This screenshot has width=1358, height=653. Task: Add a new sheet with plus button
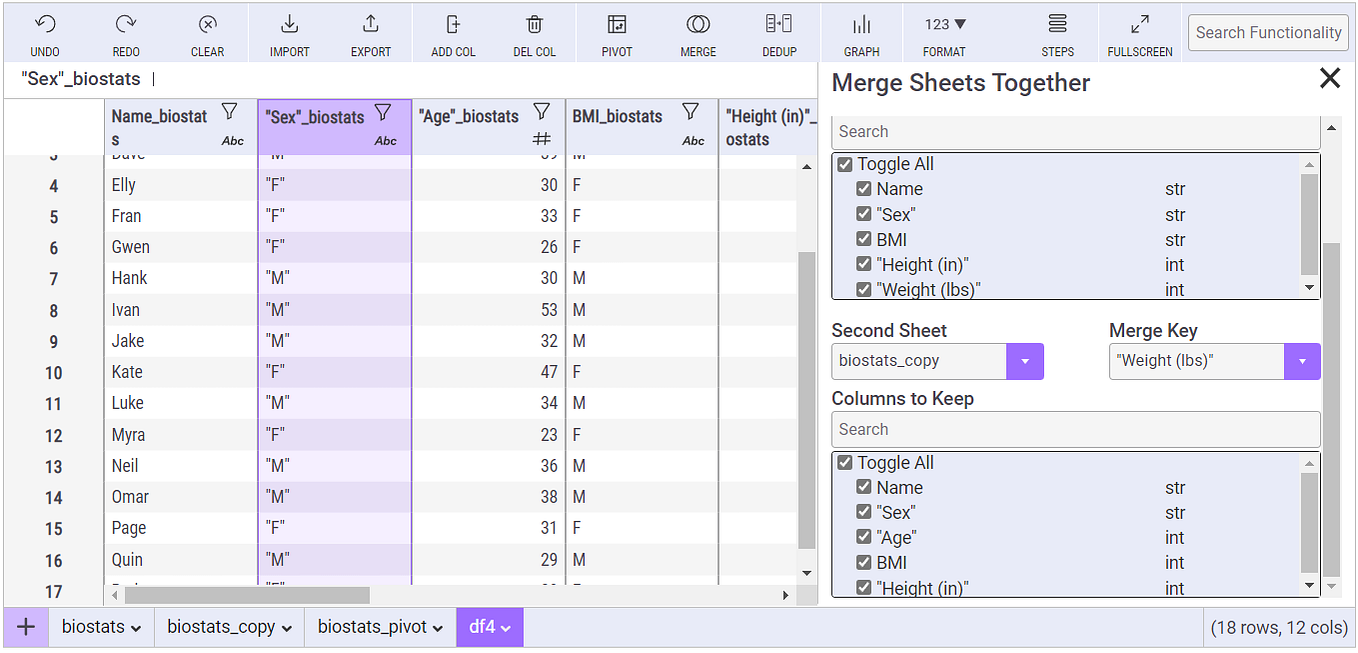coord(26,627)
